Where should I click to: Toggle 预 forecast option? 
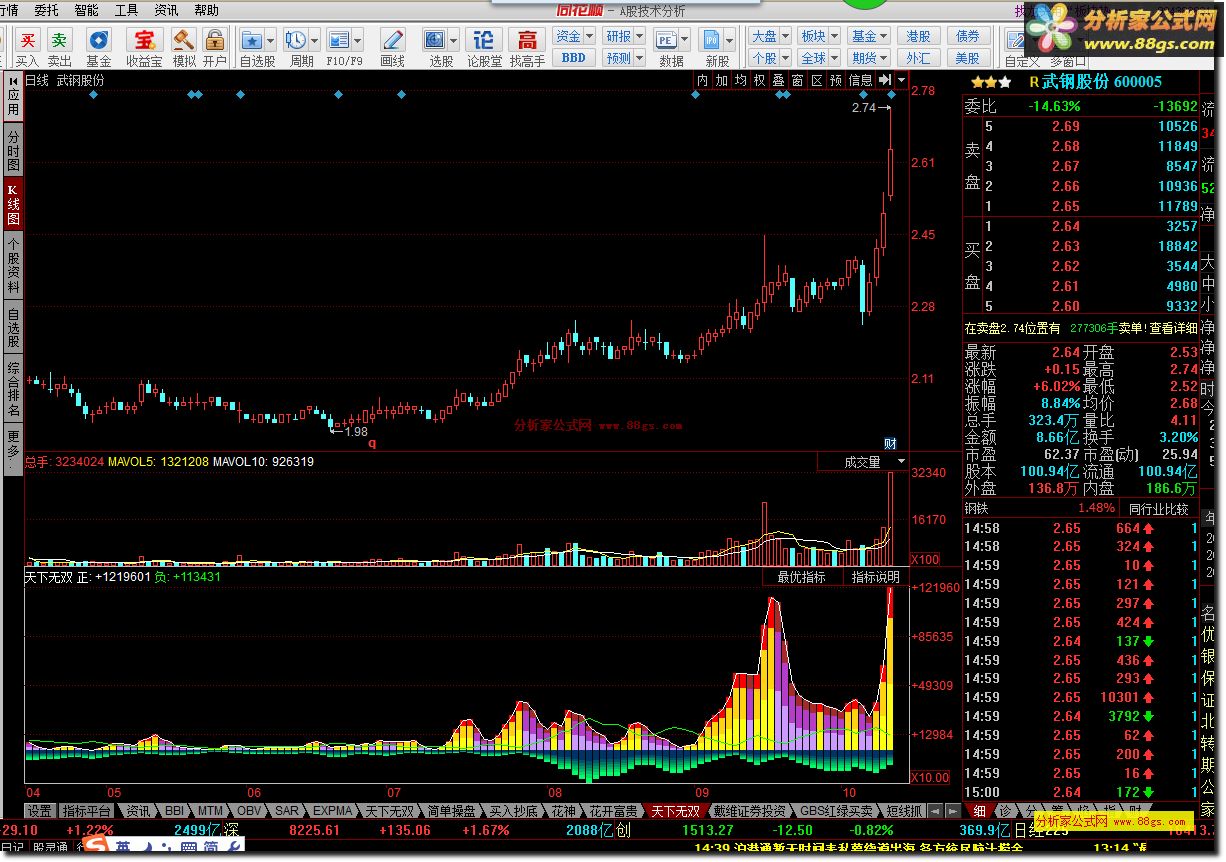tap(836, 80)
